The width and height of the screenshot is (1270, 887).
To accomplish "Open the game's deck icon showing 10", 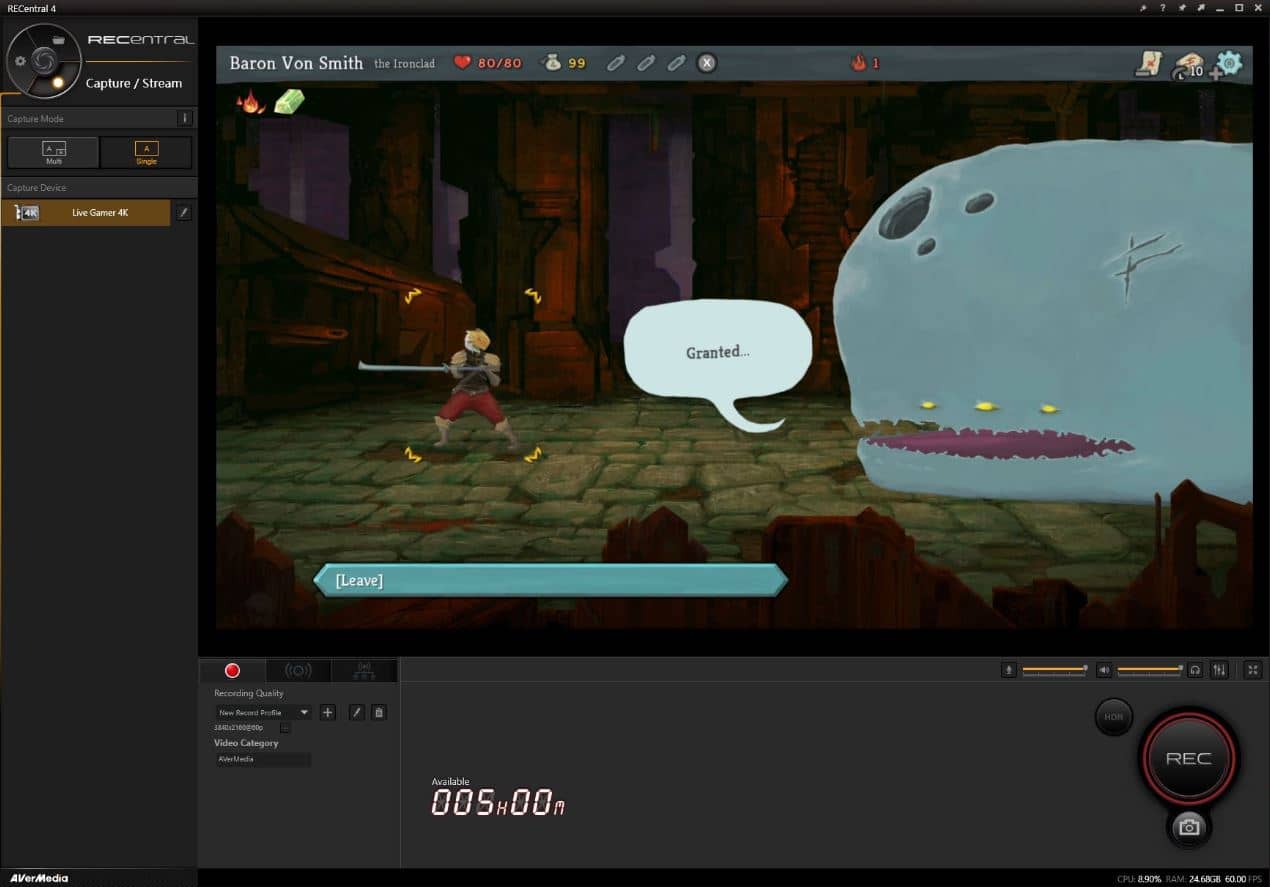I will (1188, 65).
